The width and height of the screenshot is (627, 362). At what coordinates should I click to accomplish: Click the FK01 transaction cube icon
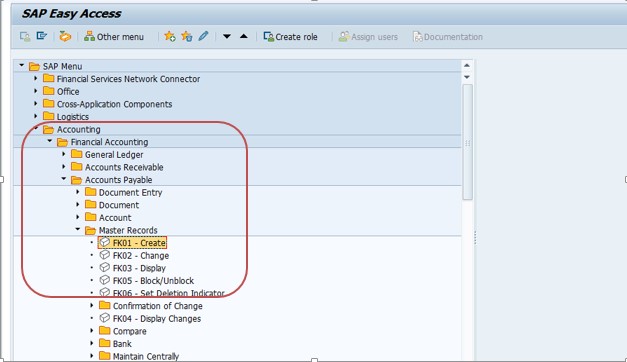pos(104,242)
